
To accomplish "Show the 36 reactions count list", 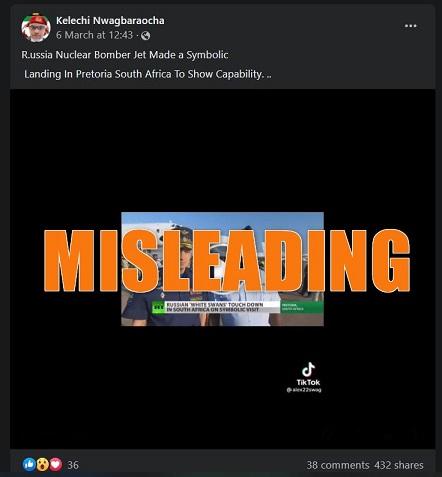I will click(x=73, y=465).
